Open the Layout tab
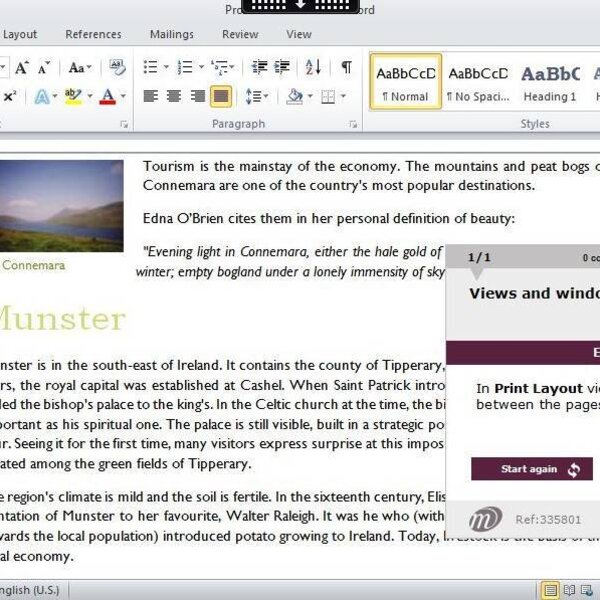This screenshot has width=600, height=600. point(20,34)
